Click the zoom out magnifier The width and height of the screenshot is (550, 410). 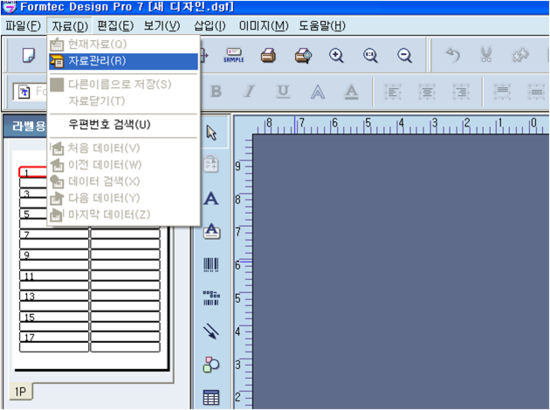404,55
